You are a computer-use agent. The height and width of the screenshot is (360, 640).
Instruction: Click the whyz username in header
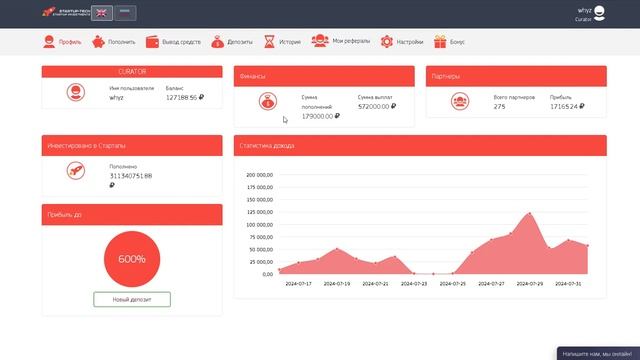(x=584, y=10)
